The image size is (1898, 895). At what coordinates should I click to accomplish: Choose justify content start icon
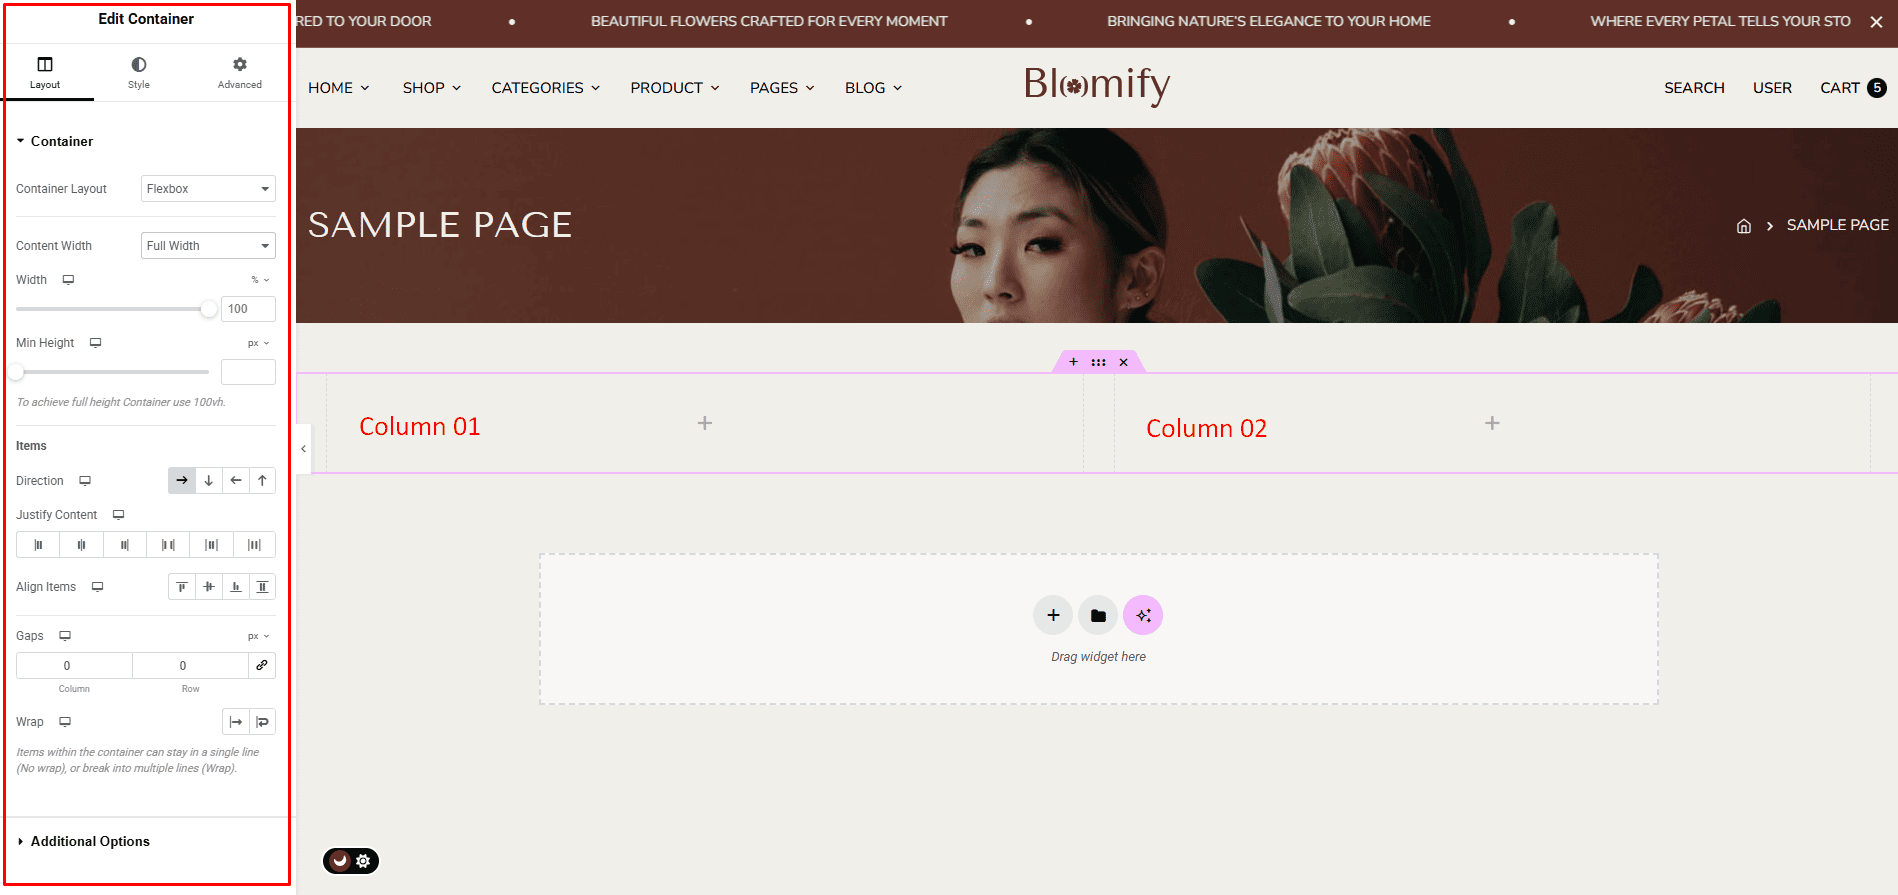[x=38, y=545]
